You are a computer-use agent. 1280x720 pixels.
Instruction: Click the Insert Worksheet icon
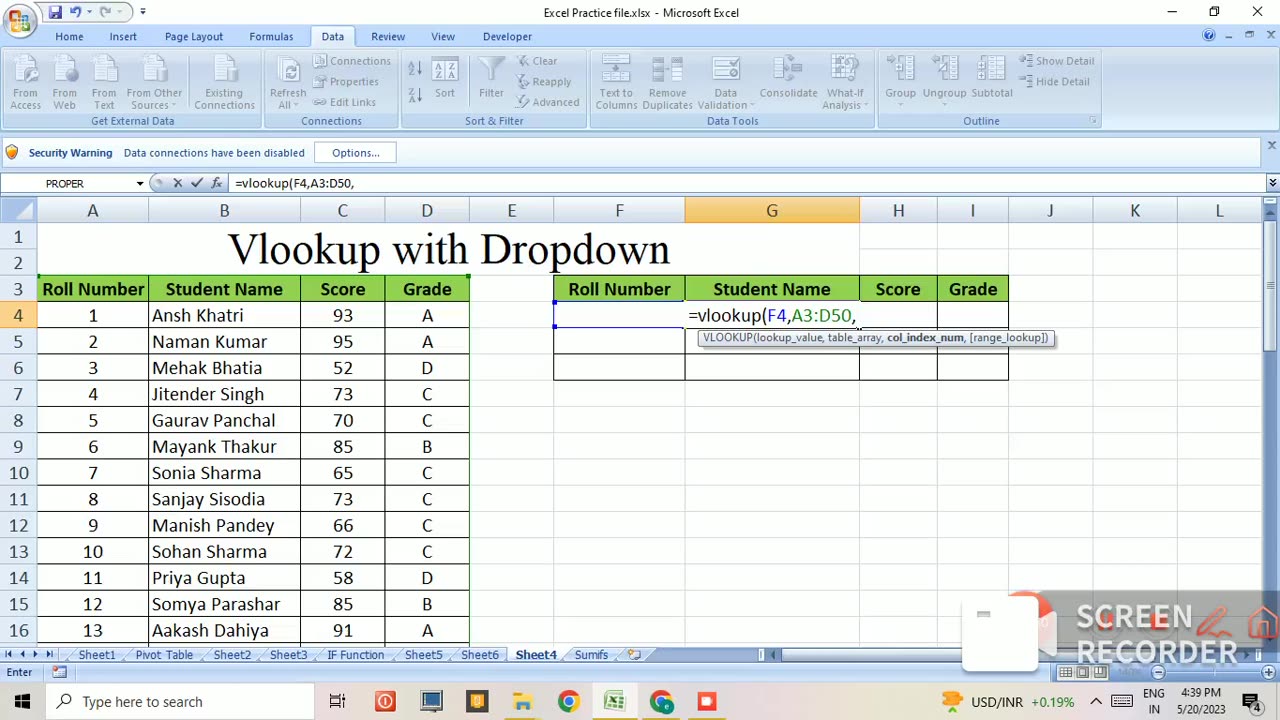634,655
